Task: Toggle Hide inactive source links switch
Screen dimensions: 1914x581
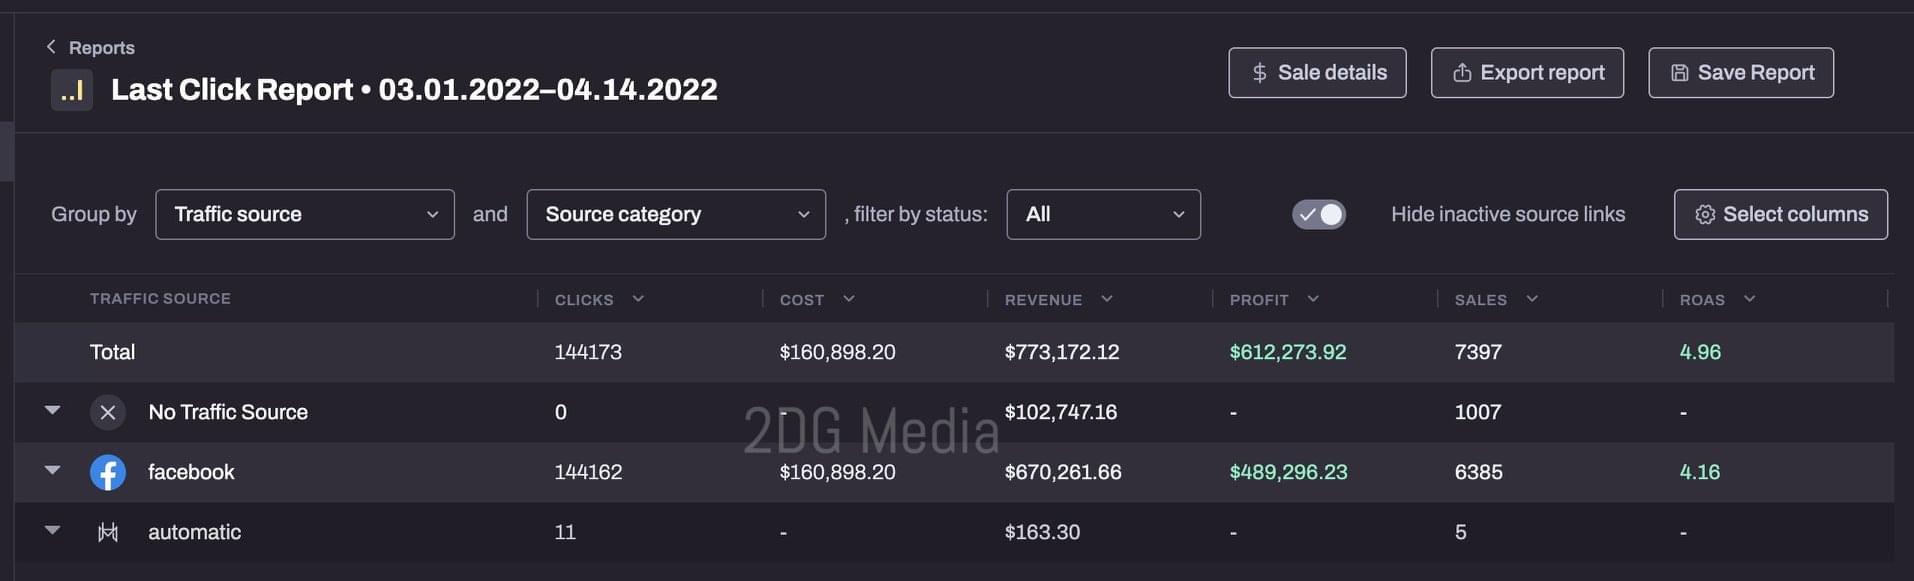Action: click(x=1318, y=214)
